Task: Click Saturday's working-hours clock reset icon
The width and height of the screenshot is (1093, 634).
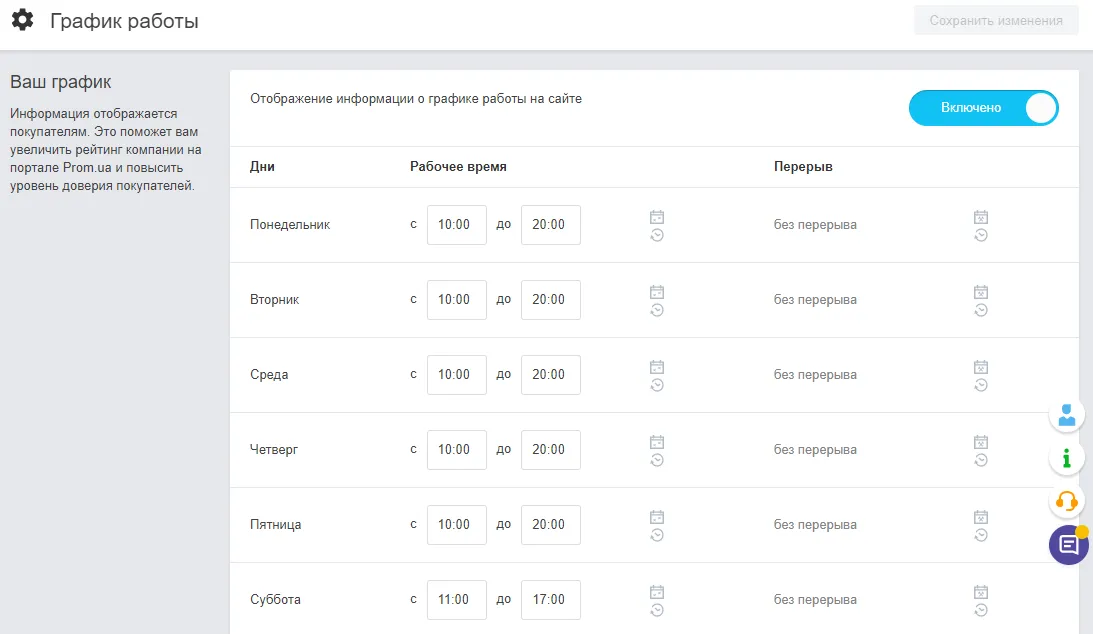Action: point(657,610)
